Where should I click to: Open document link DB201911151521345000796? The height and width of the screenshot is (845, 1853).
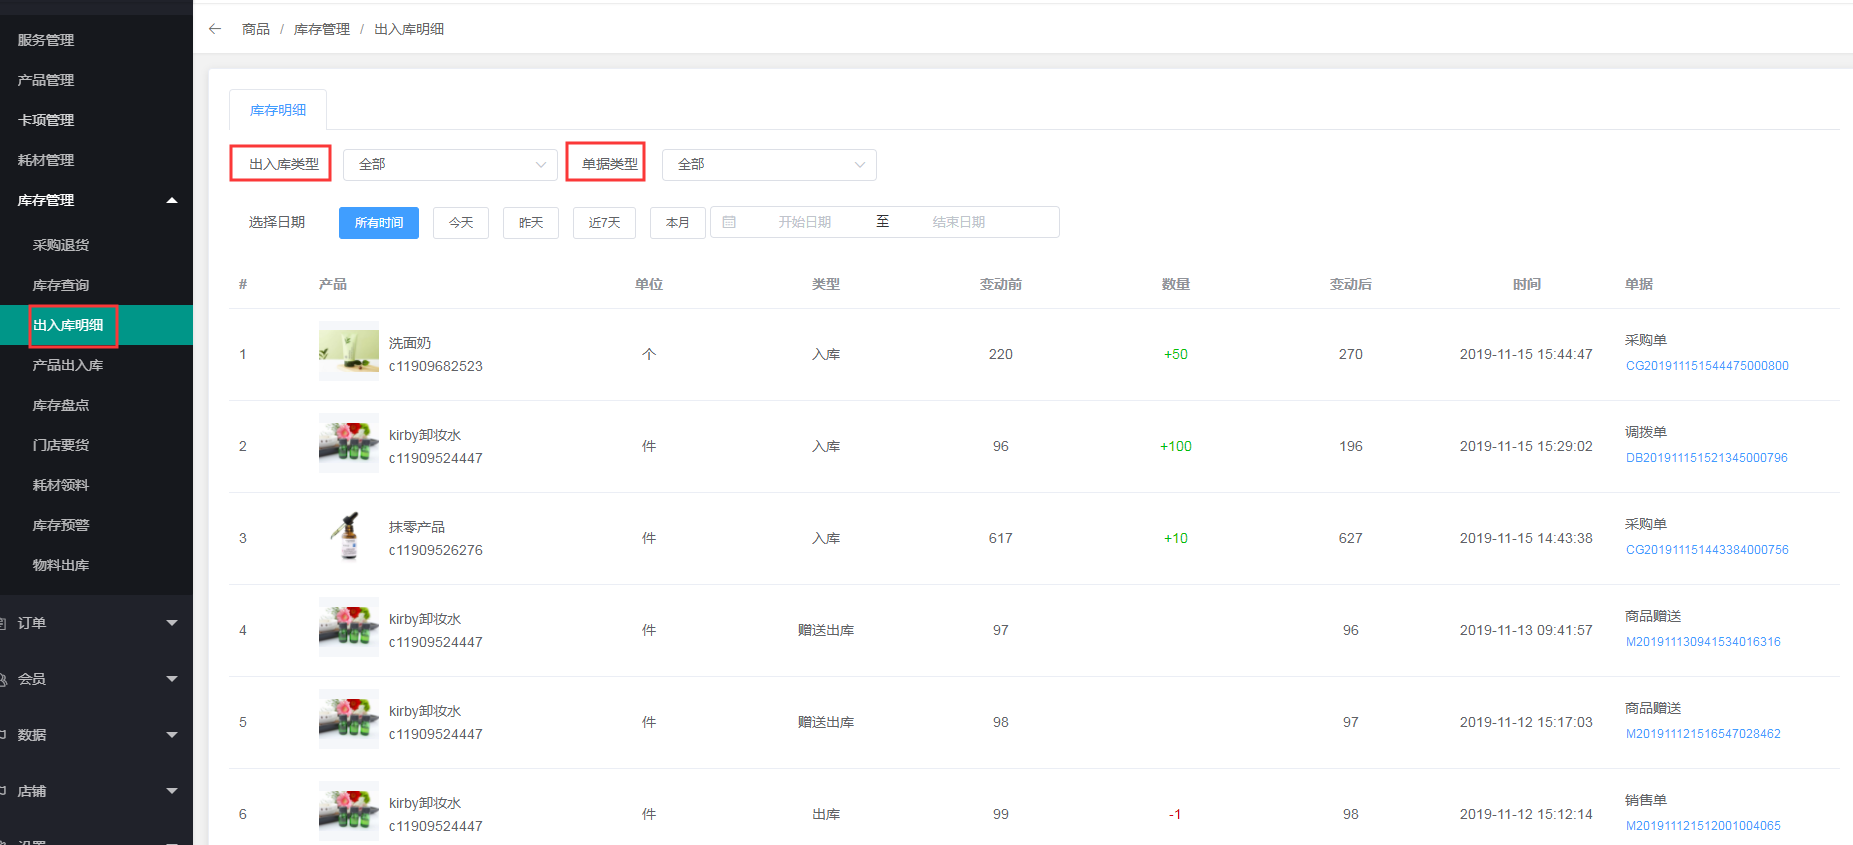(x=1707, y=458)
